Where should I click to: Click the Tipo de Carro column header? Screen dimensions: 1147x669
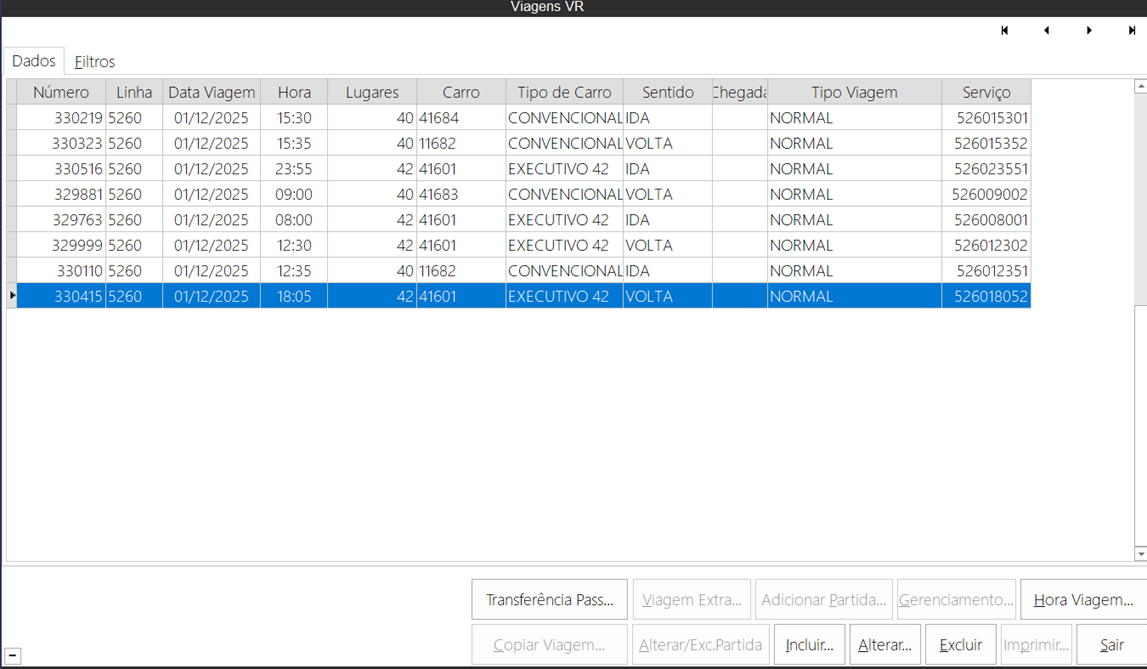click(x=564, y=92)
